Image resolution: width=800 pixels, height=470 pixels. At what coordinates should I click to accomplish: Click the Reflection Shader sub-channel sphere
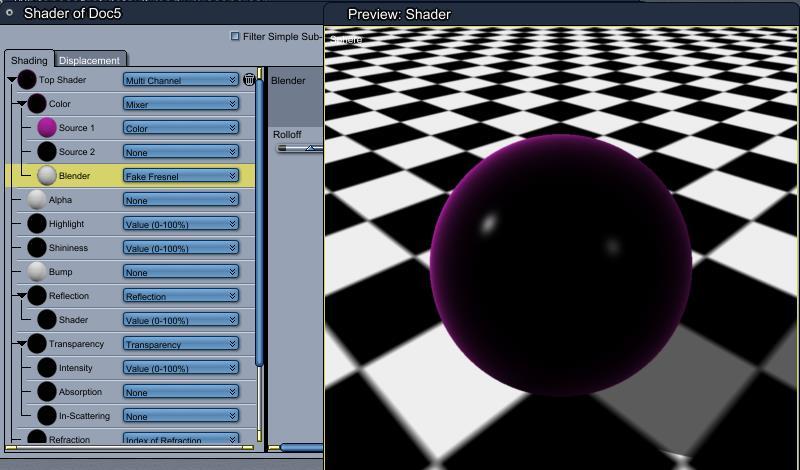(x=47, y=319)
